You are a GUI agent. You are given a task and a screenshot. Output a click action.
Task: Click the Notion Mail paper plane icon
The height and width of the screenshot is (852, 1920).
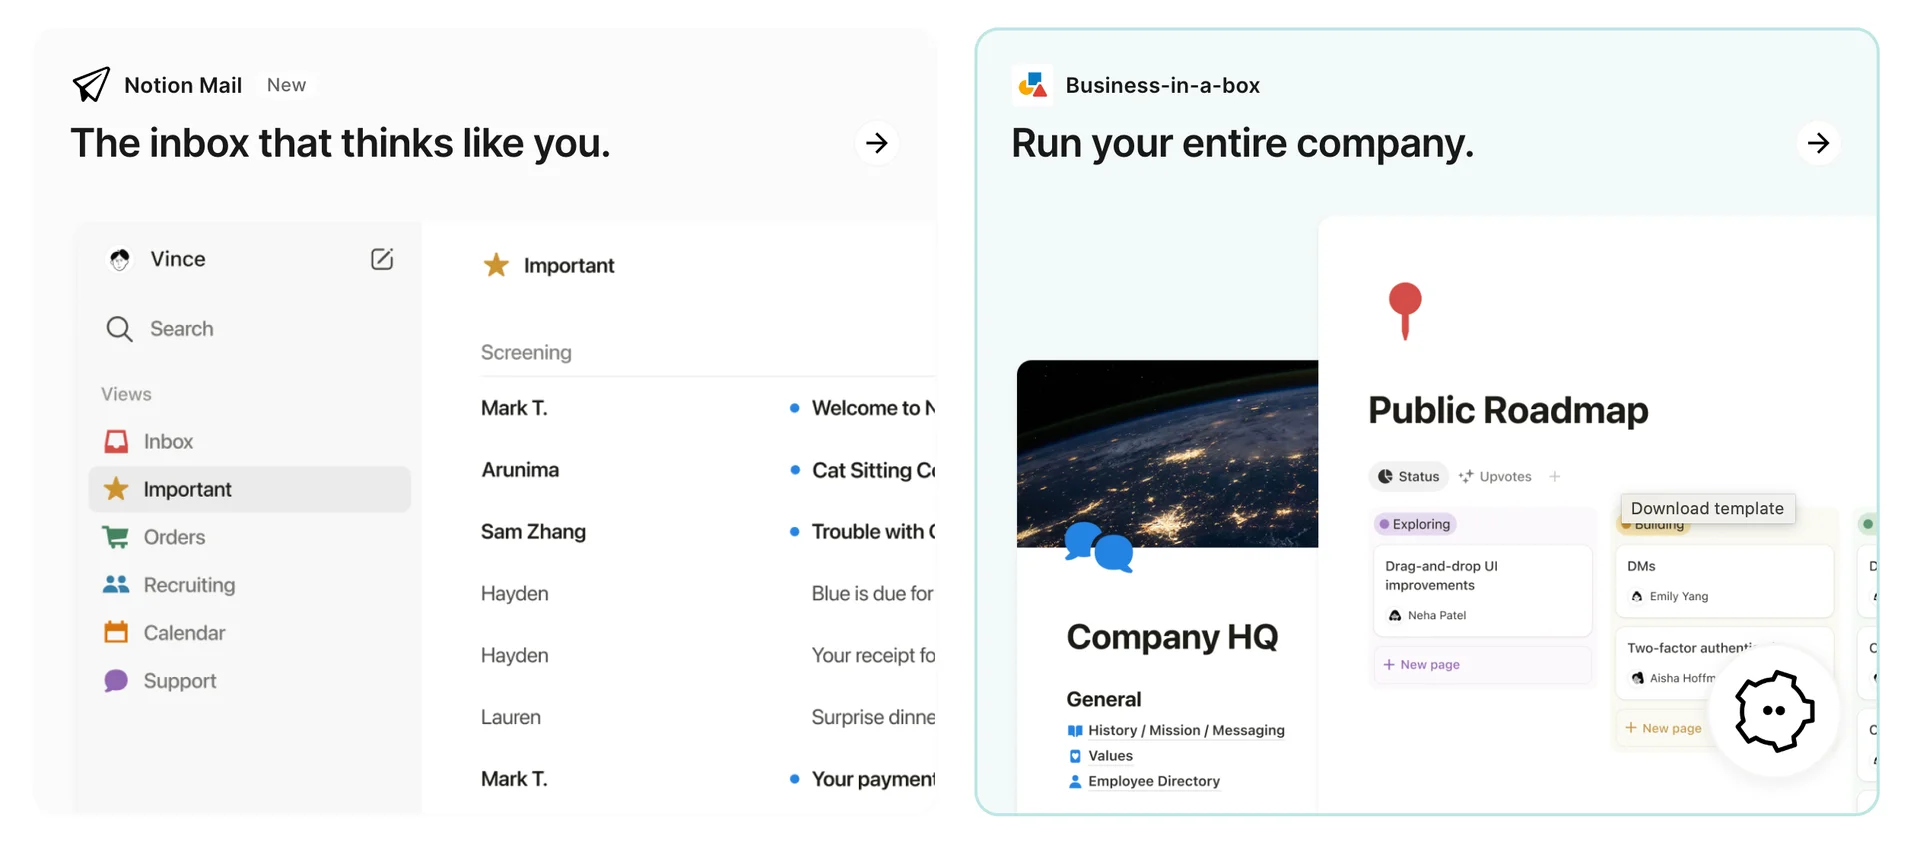tap(91, 85)
